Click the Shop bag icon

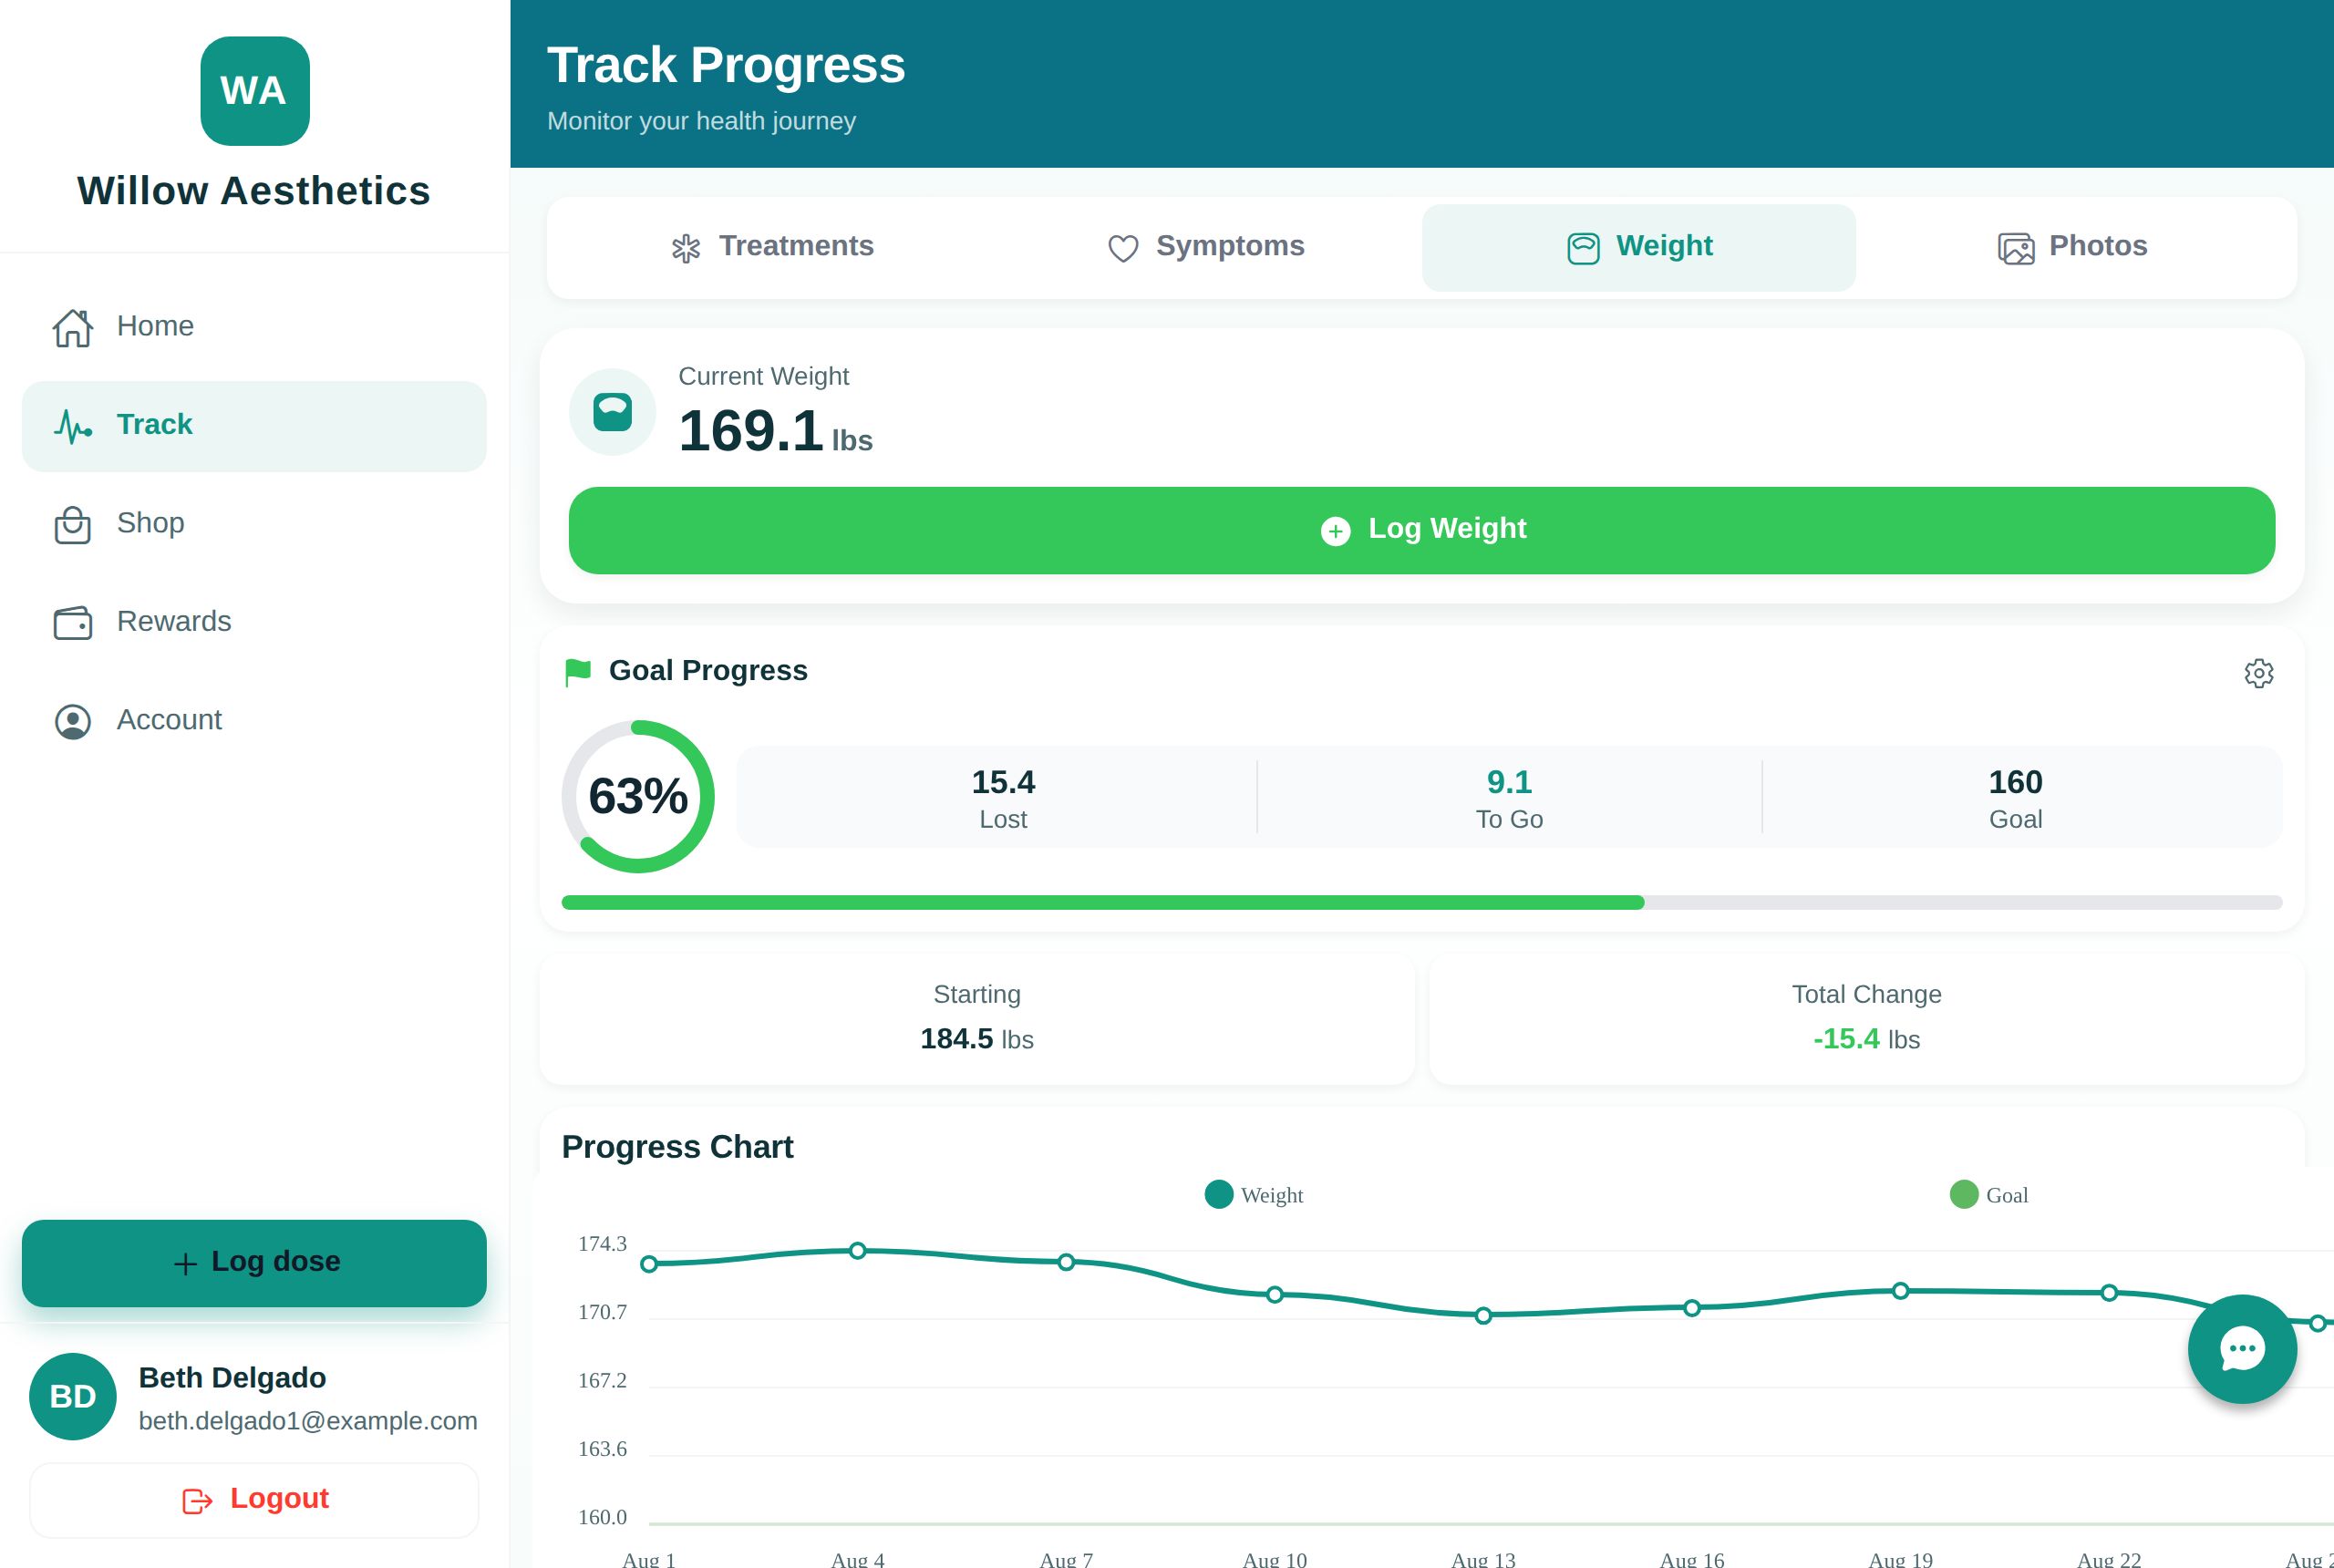click(73, 524)
